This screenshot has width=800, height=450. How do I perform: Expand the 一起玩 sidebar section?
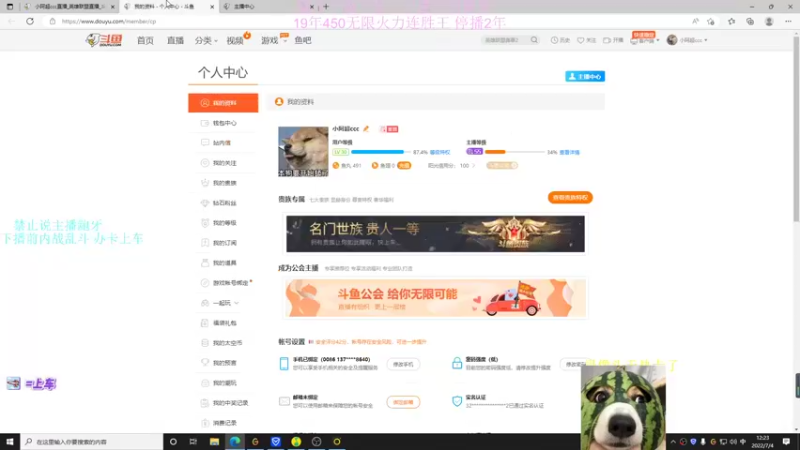pyautogui.click(x=223, y=303)
